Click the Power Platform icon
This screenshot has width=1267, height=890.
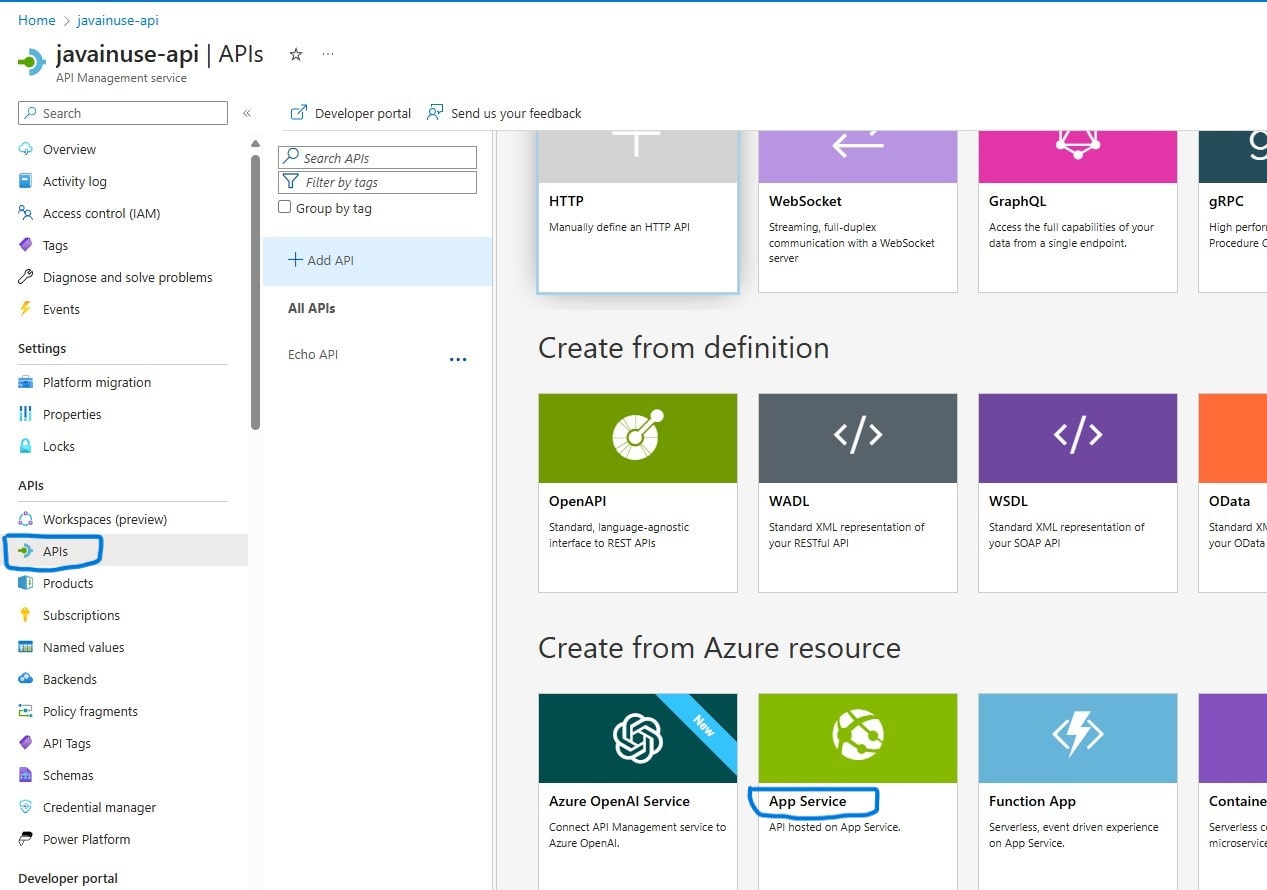click(x=26, y=839)
